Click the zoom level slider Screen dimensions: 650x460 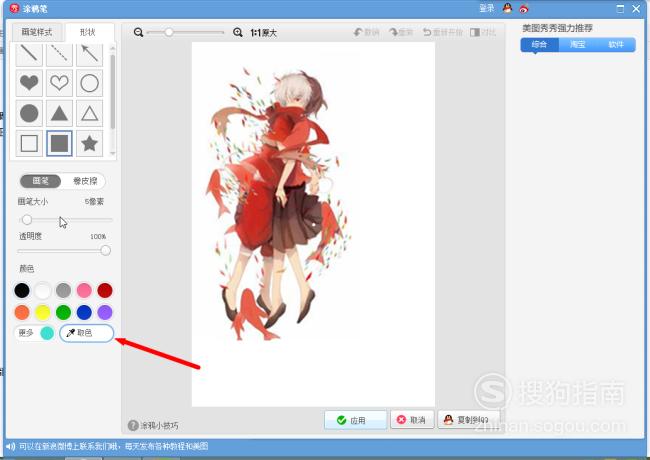[x=185, y=32]
